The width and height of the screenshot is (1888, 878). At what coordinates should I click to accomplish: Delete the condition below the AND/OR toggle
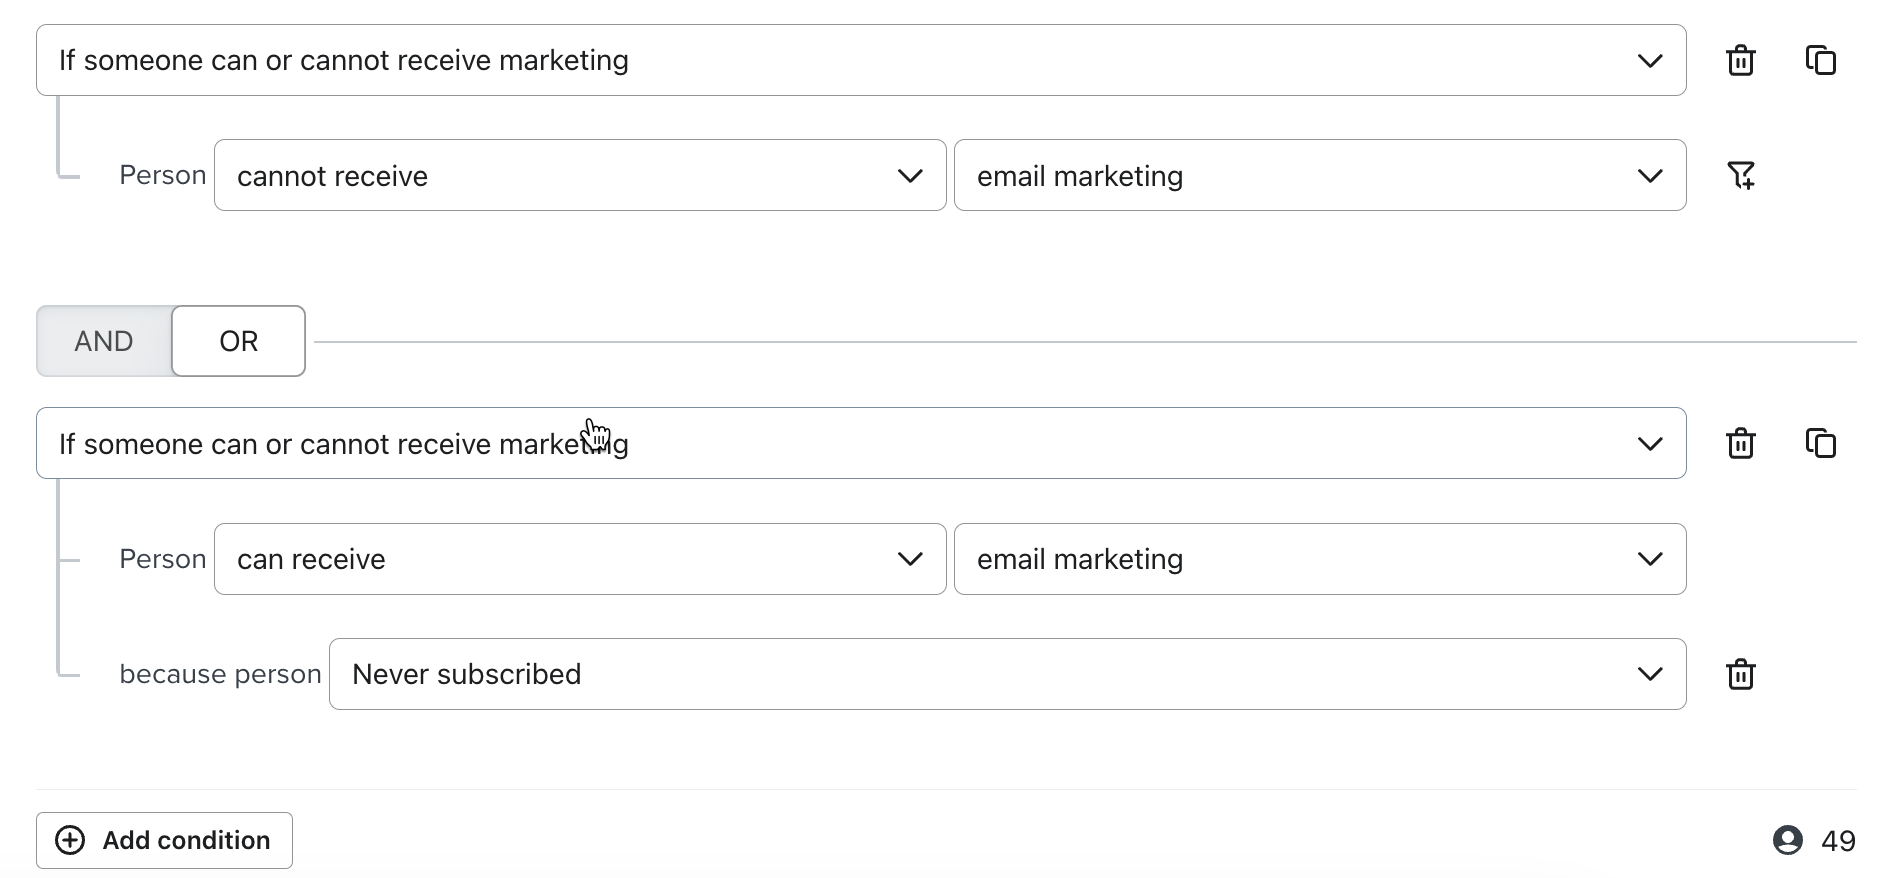(1740, 444)
